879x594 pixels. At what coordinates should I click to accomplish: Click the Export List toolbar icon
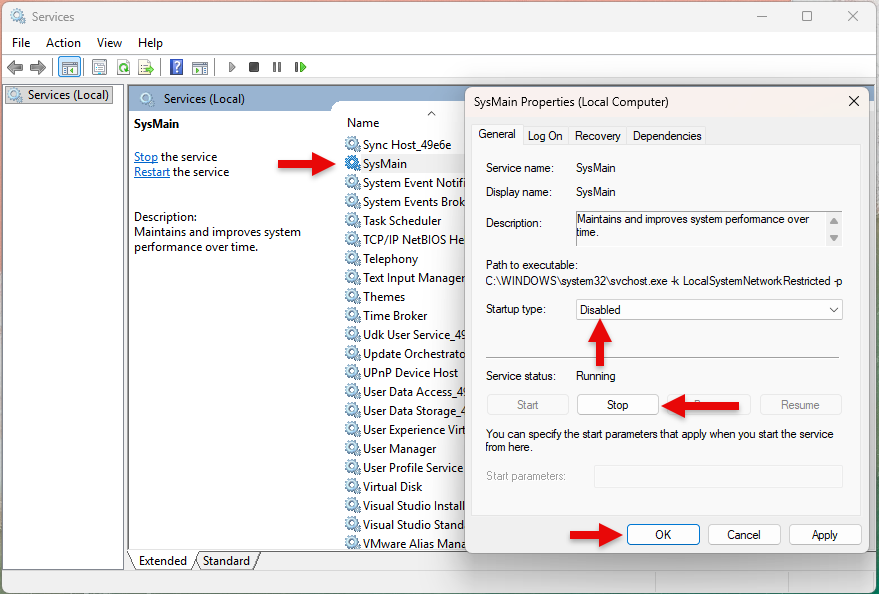(x=146, y=68)
